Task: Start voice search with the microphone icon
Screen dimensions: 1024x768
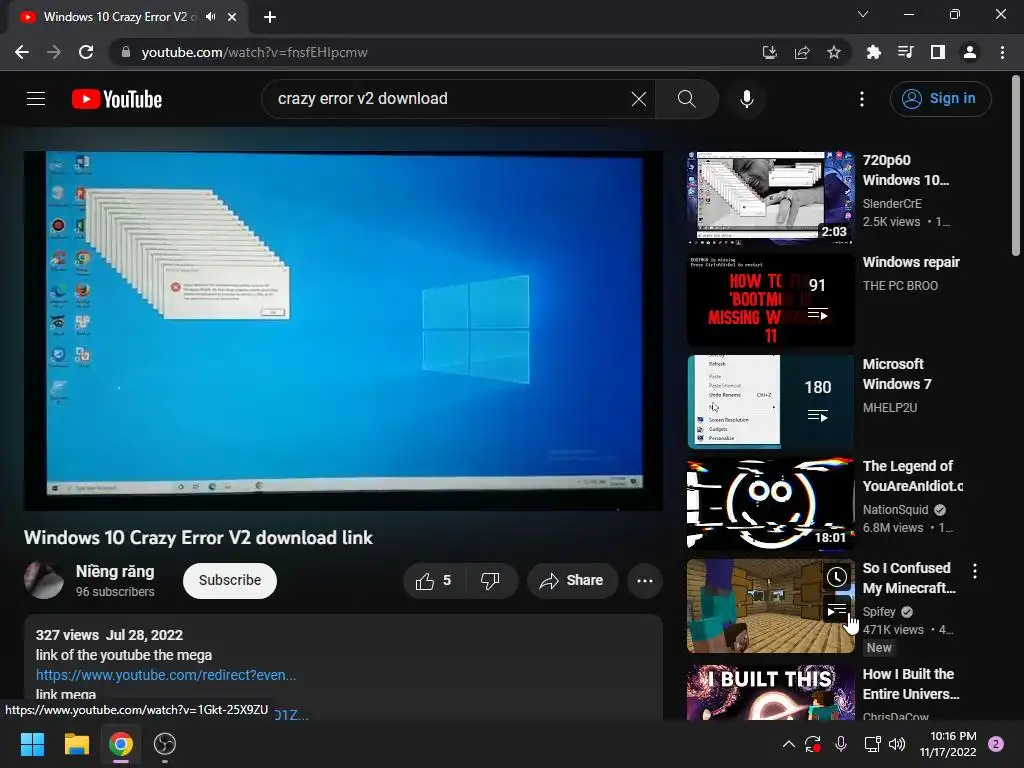Action: pos(746,99)
